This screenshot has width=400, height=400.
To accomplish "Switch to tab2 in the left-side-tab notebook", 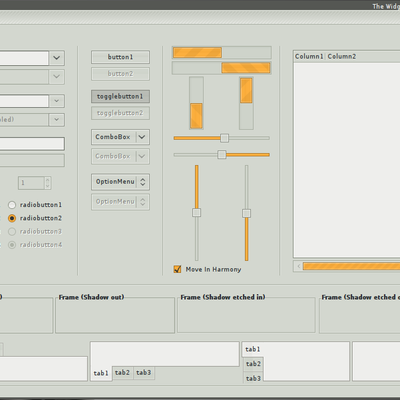I will pos(253,364).
